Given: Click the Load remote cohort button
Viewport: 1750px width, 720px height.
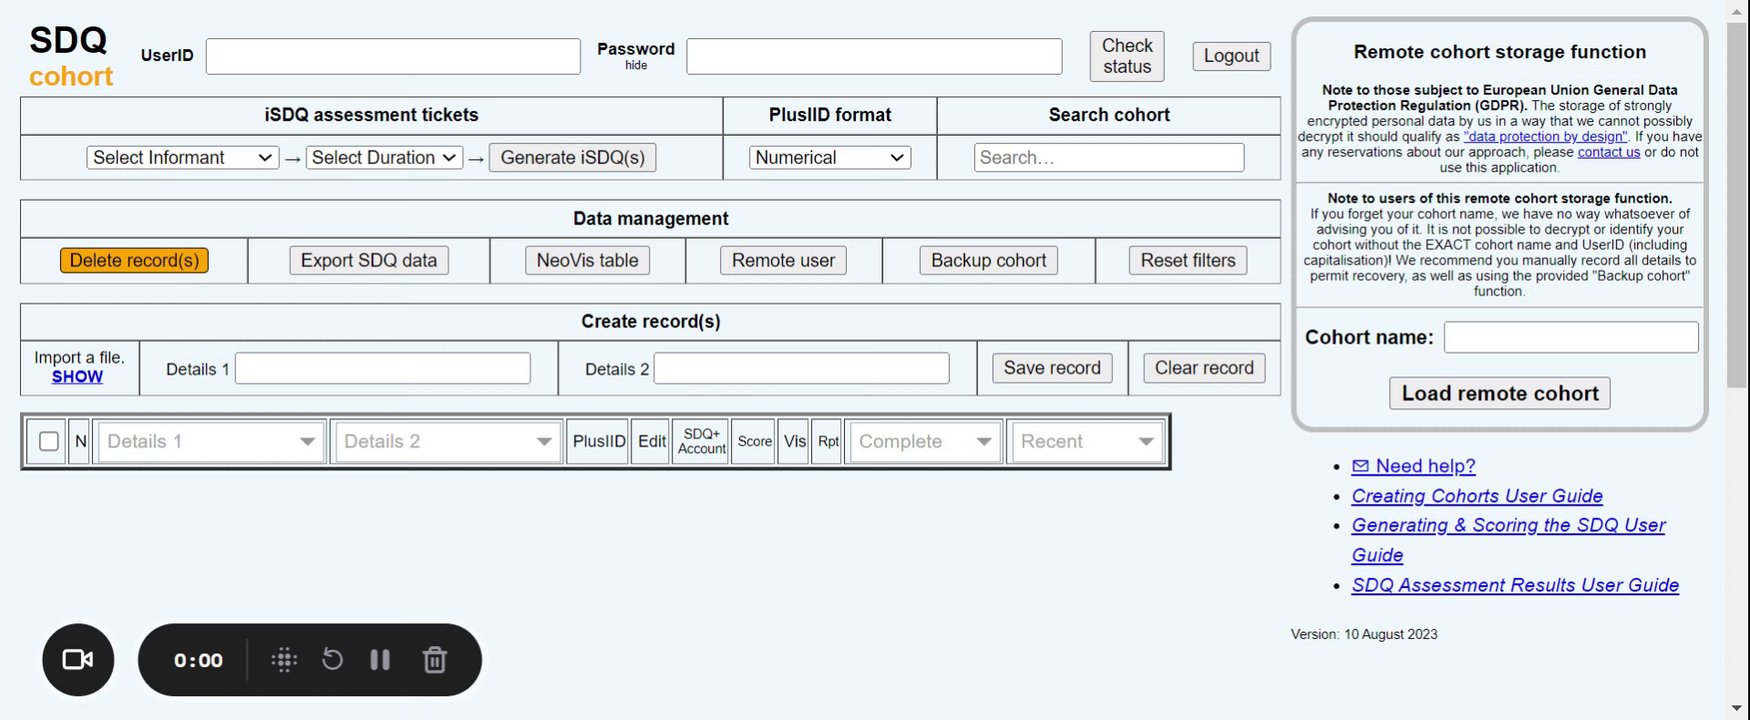Looking at the screenshot, I should (1499, 393).
